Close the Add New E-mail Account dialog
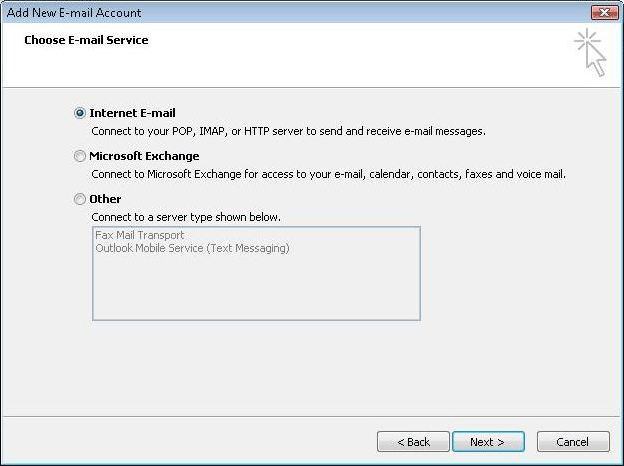Screen dimensions: 624x466 (x=604, y=13)
